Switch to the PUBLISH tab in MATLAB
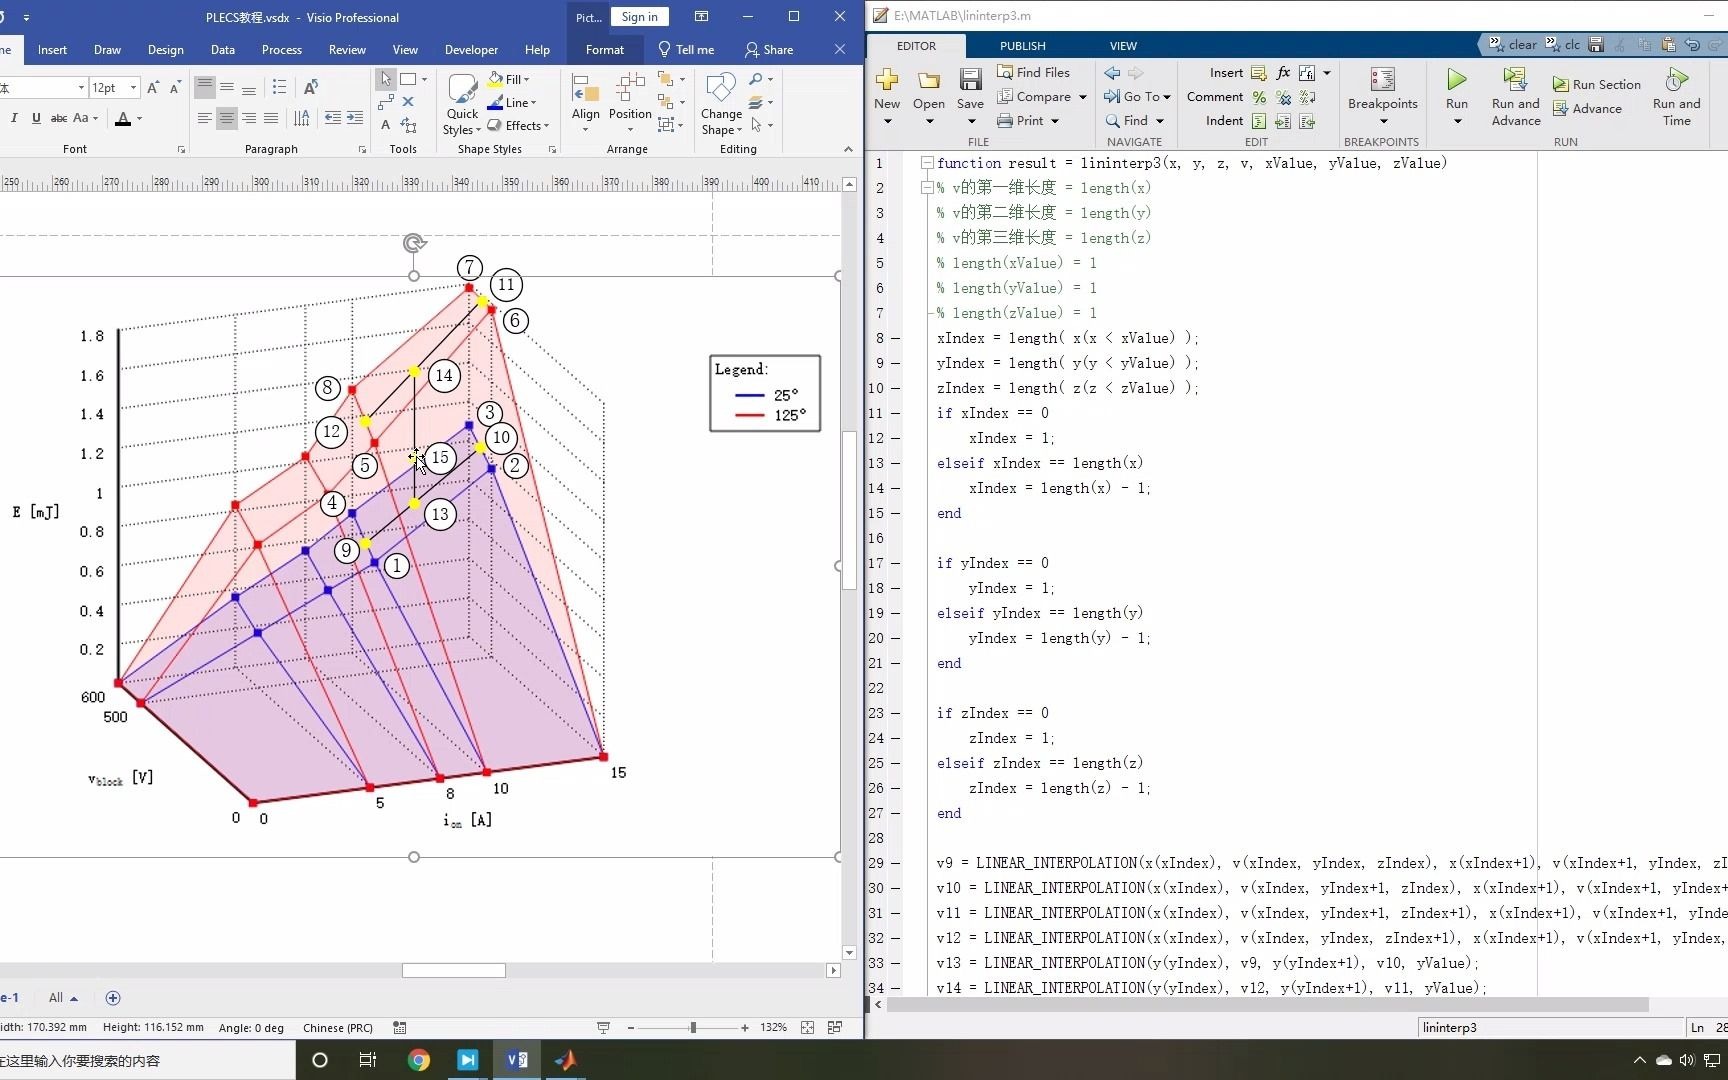Screen dimensions: 1728x1080 tap(1022, 46)
